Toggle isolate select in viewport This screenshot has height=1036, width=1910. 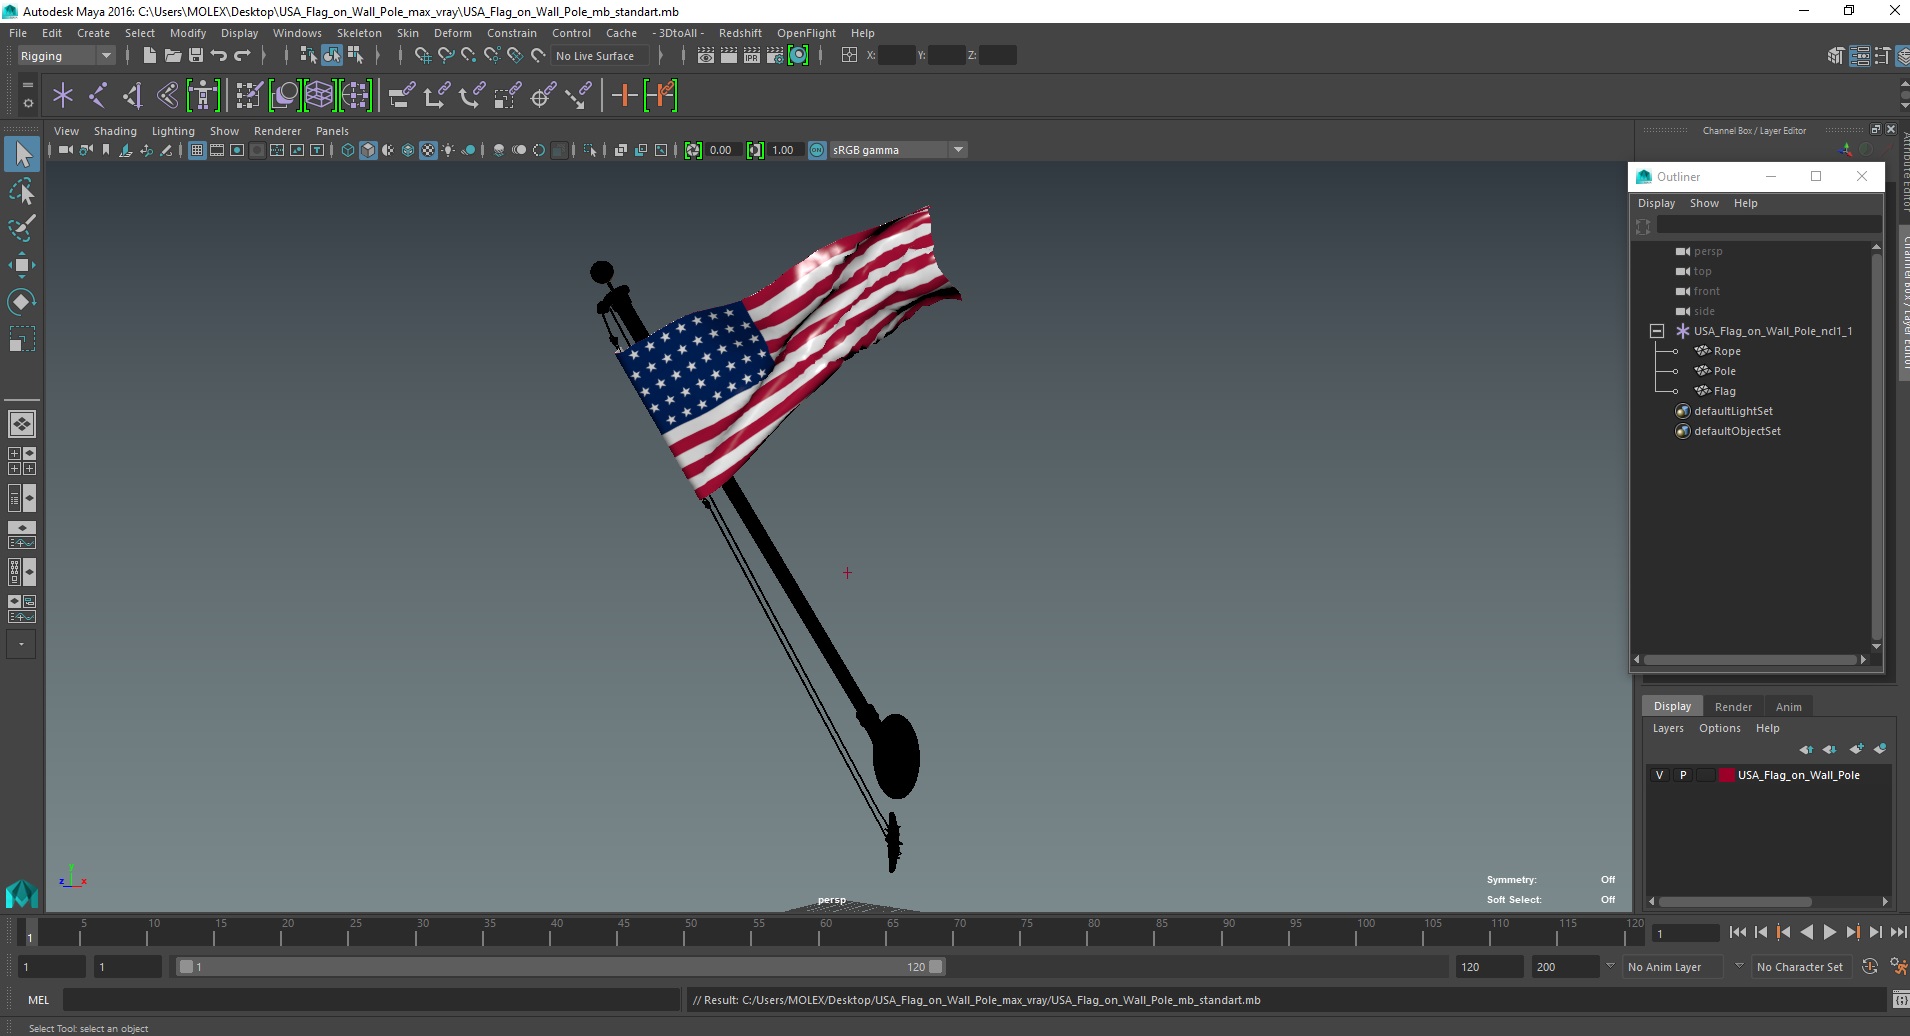[x=590, y=150]
